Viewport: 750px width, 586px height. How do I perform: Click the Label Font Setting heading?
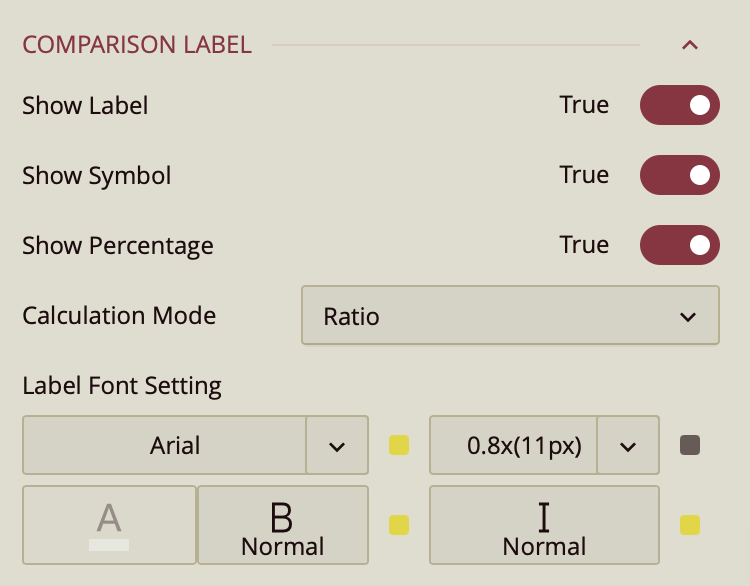(x=122, y=385)
